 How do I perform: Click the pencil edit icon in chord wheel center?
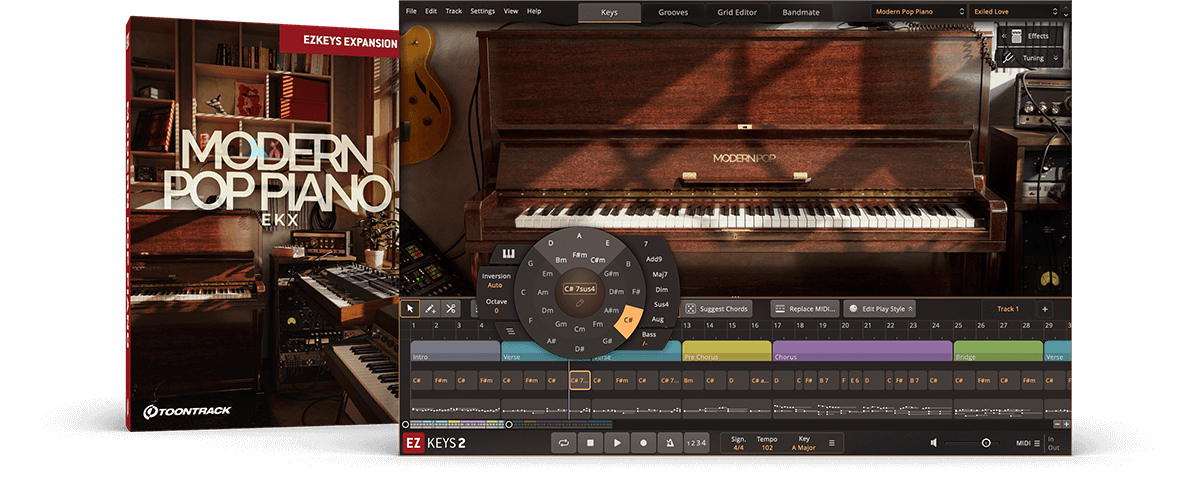pyautogui.click(x=580, y=301)
